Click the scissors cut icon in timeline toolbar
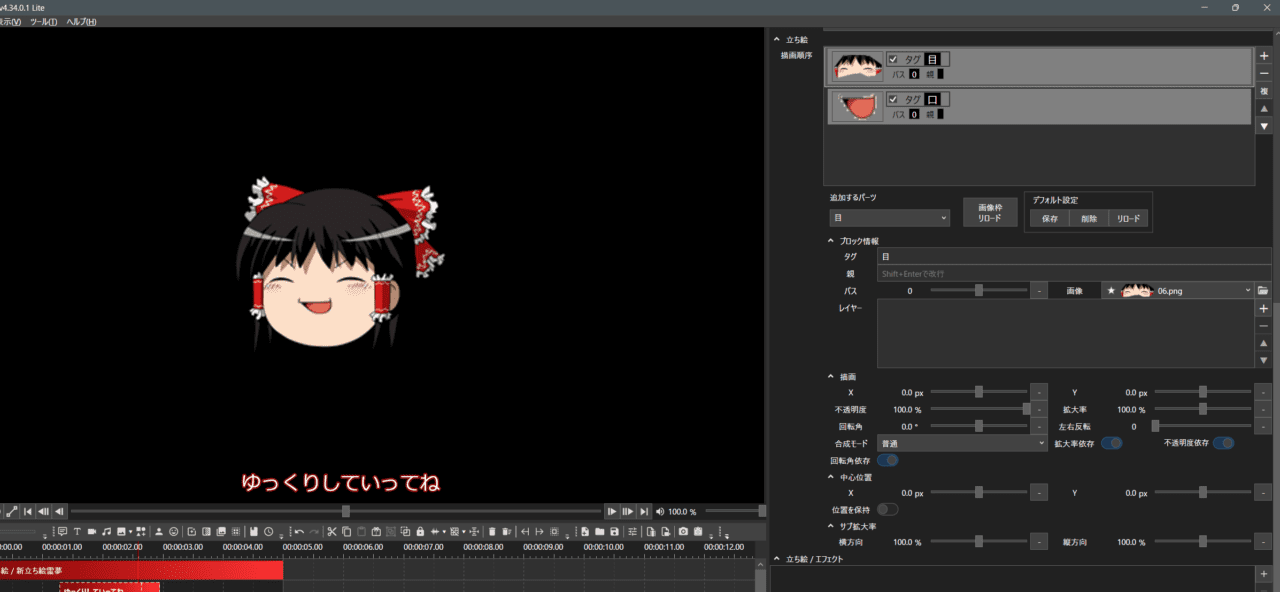1280x592 pixels. (x=332, y=531)
